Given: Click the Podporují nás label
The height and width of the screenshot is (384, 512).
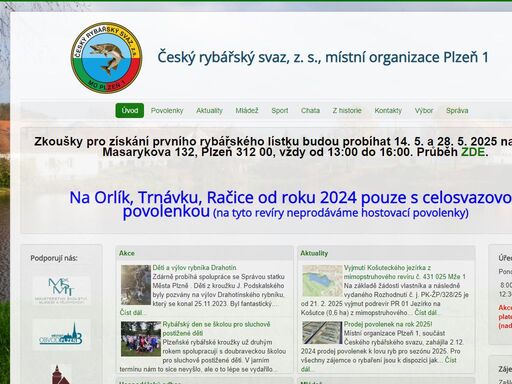Looking at the screenshot, I should pos(54,258).
